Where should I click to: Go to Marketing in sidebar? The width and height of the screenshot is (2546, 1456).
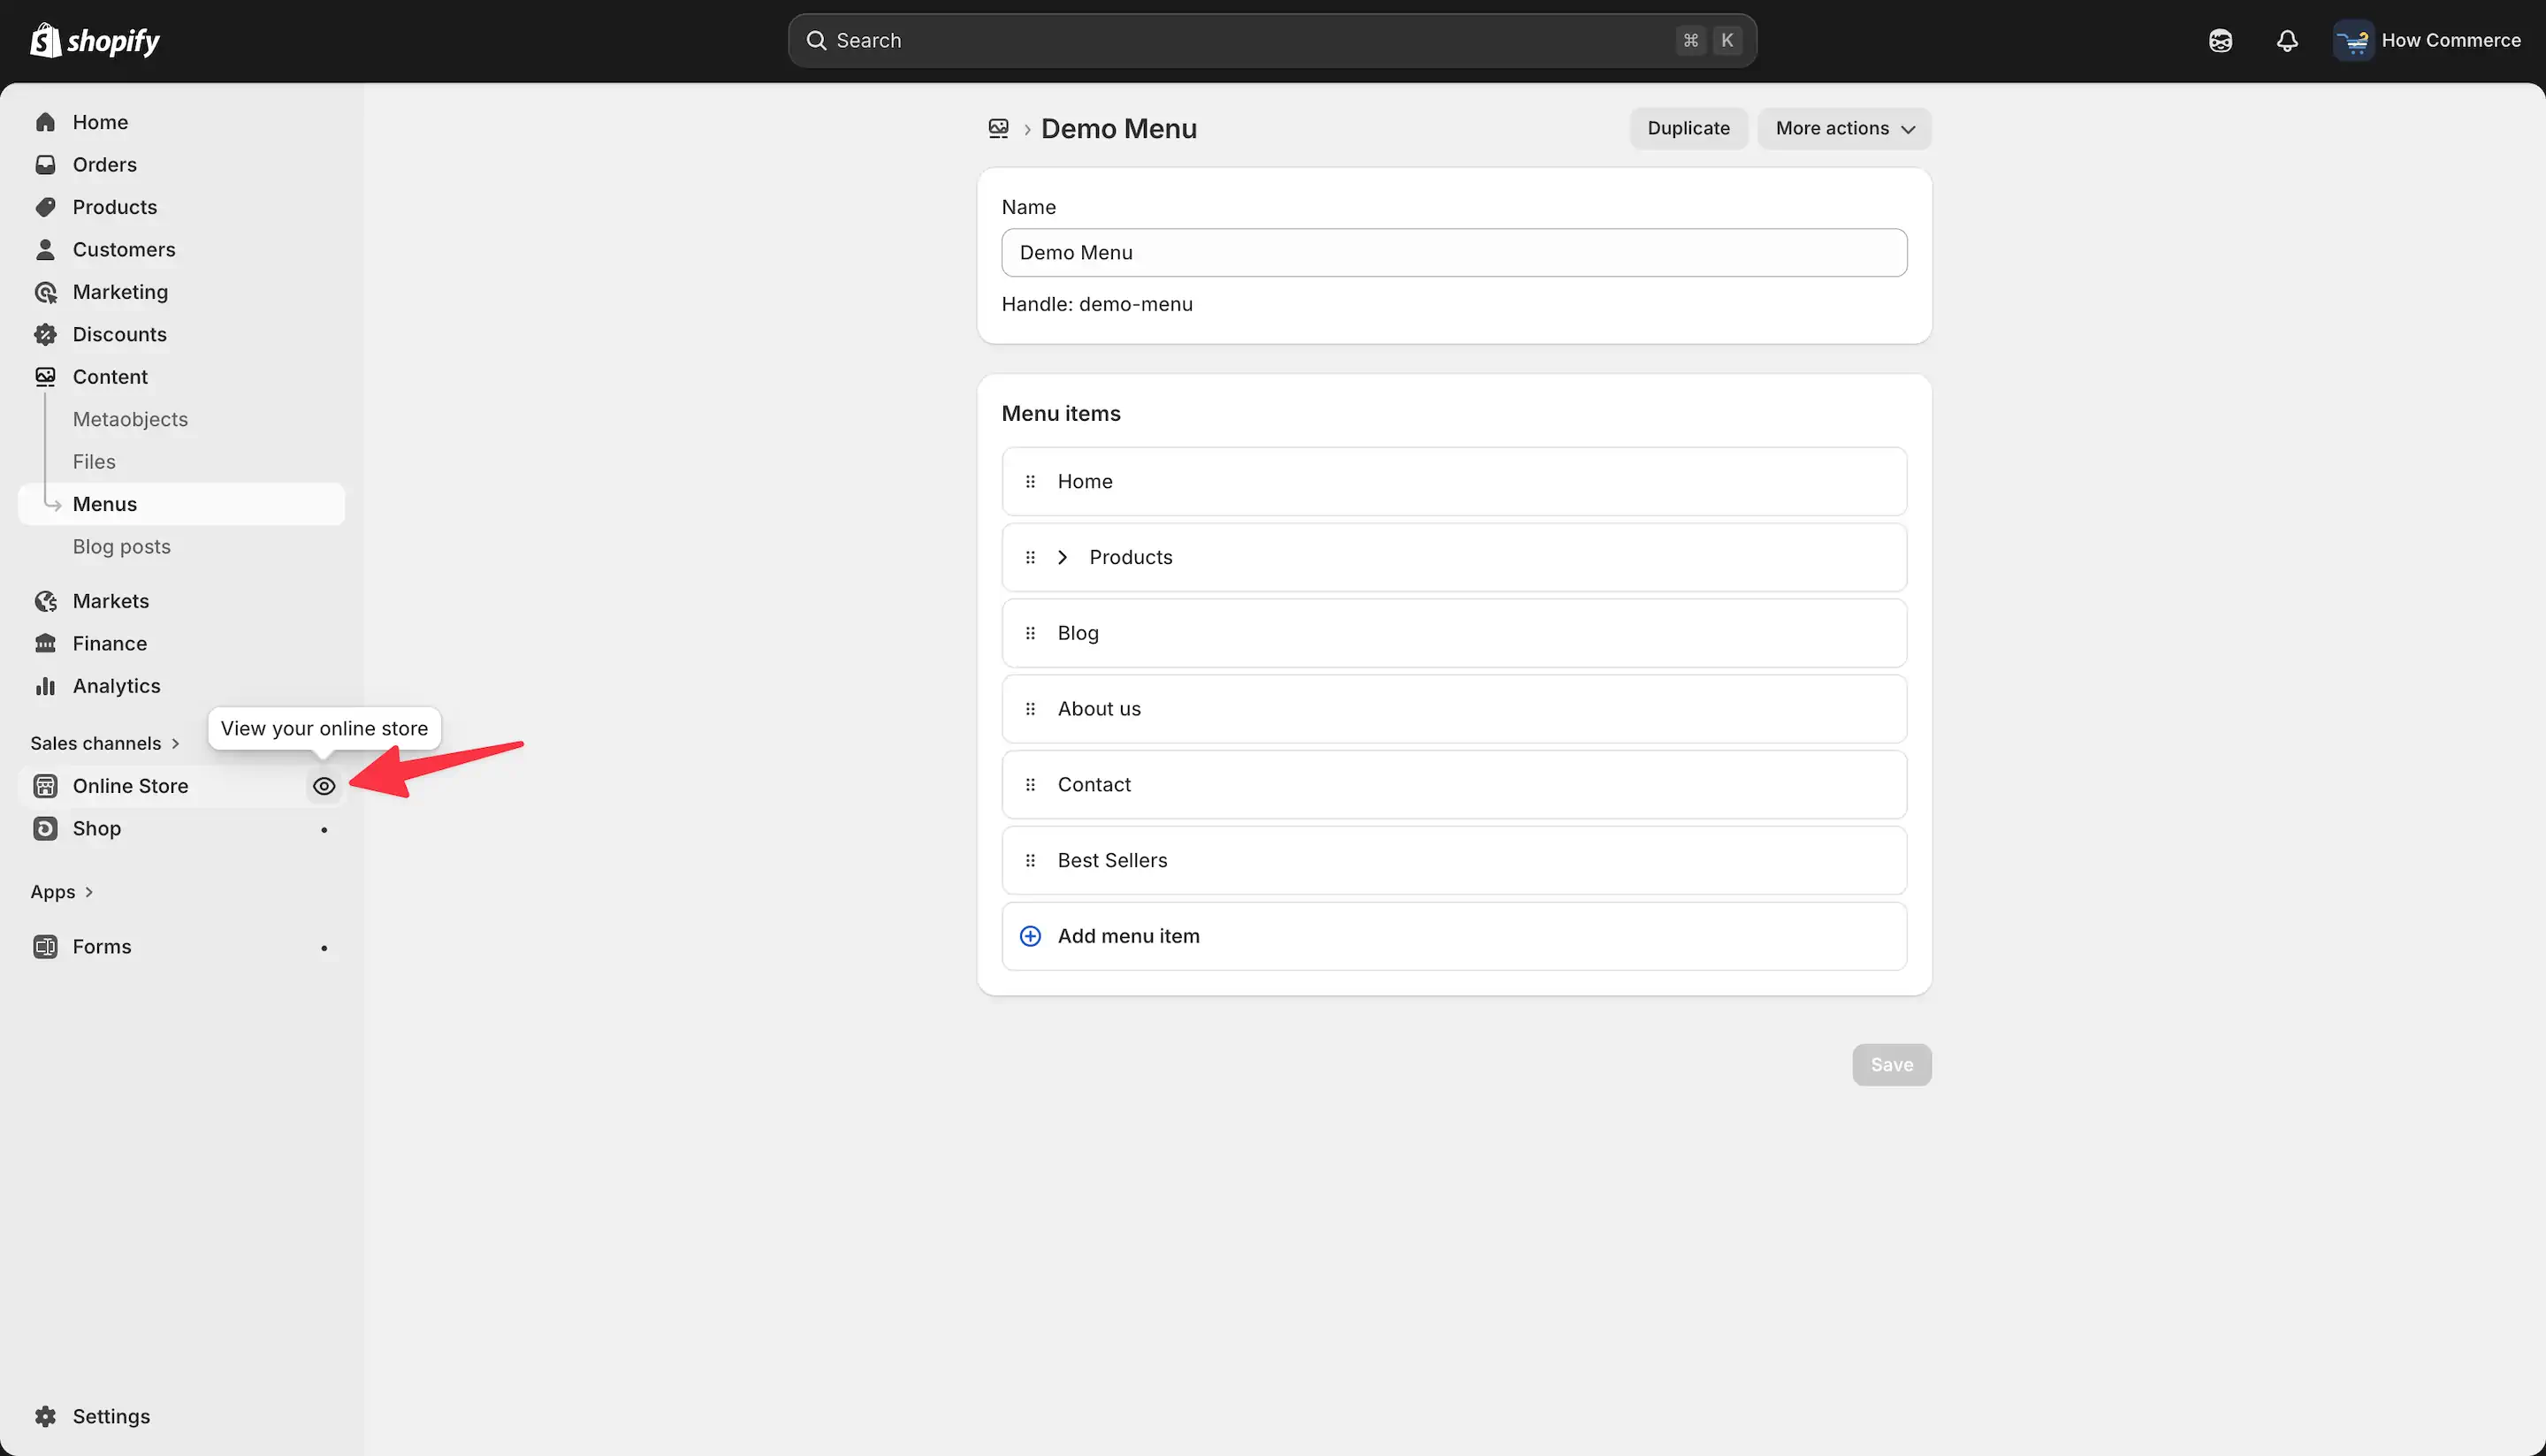pos(120,292)
